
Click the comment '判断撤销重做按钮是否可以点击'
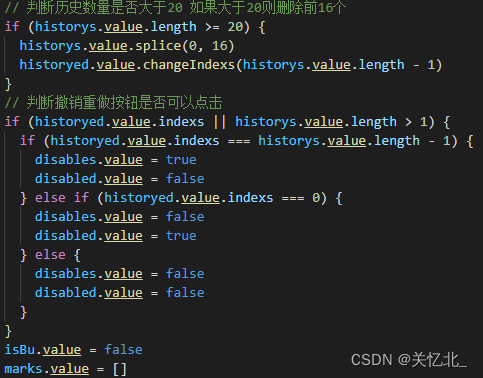(x=114, y=102)
